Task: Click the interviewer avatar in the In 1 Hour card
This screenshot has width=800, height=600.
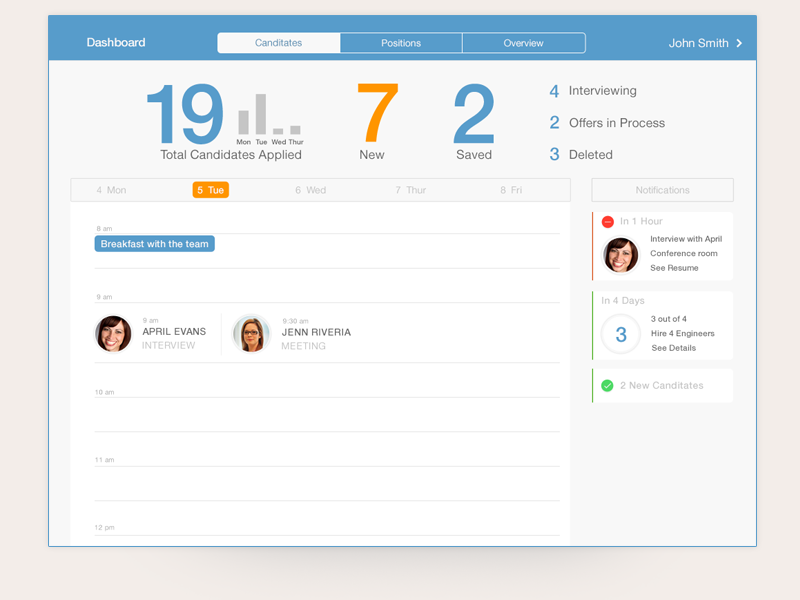Action: tap(621, 255)
